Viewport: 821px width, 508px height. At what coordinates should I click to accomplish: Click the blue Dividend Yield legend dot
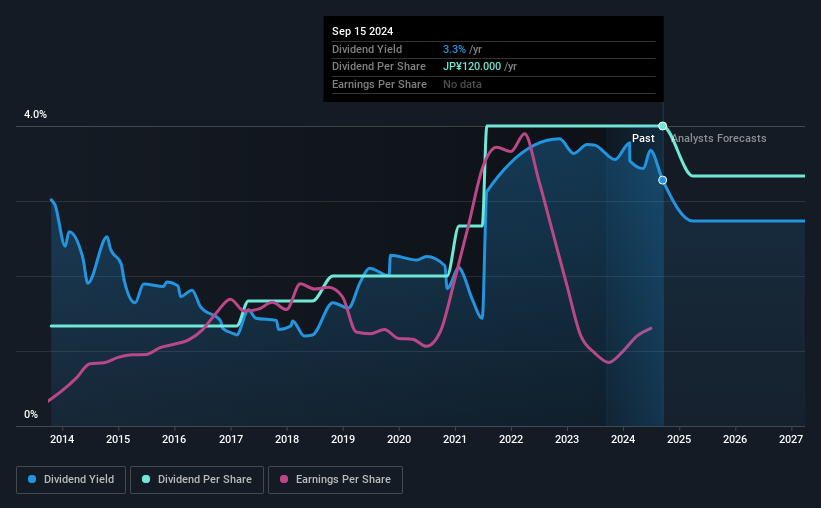tap(32, 479)
